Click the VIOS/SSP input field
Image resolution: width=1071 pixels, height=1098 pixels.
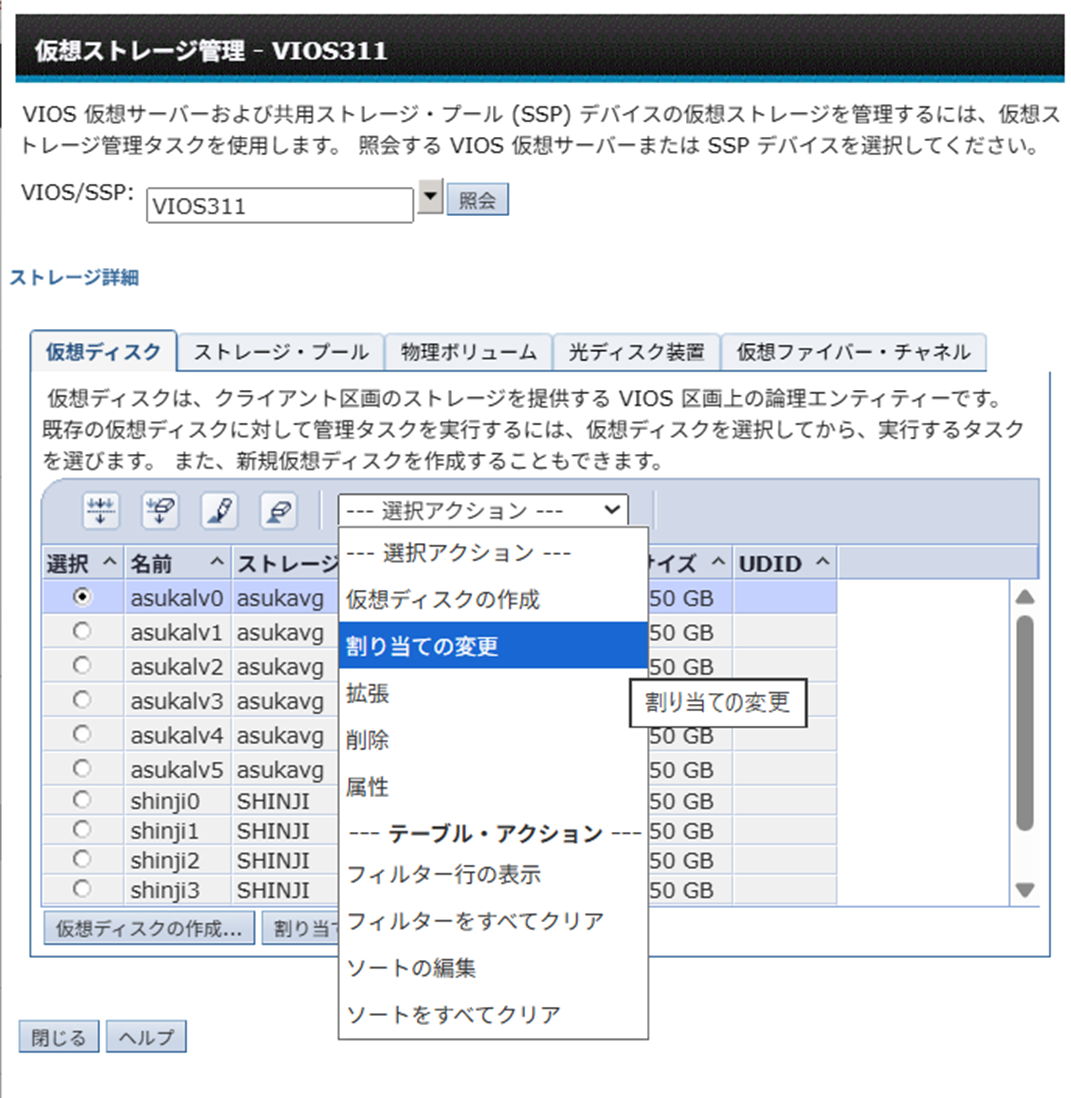279,205
